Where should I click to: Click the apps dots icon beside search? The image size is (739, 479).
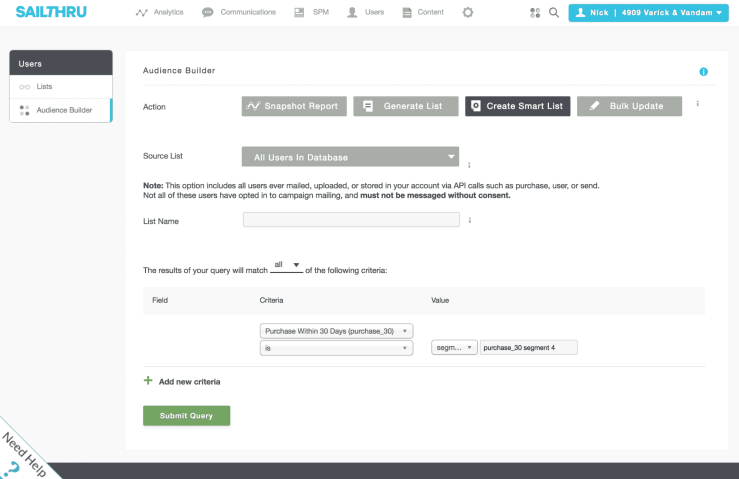[535, 13]
